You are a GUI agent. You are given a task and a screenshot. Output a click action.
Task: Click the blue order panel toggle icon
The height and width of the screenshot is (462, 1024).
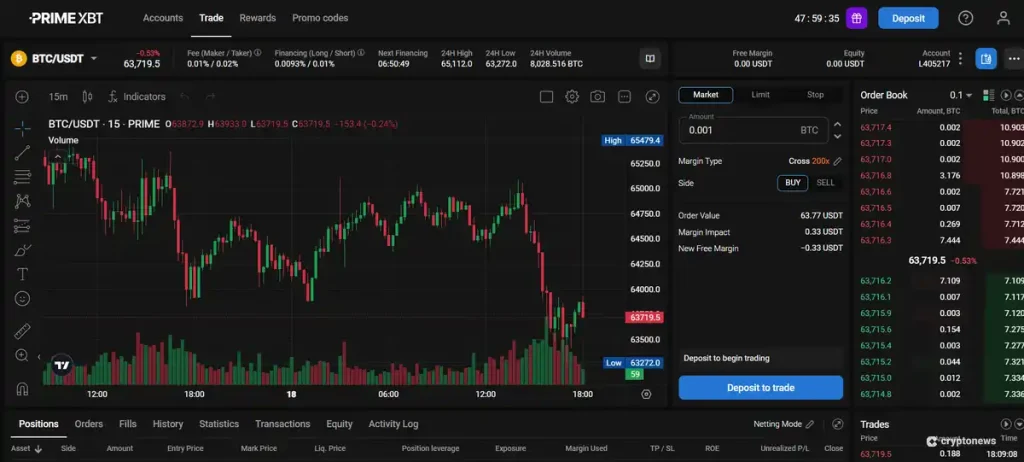pos(986,59)
